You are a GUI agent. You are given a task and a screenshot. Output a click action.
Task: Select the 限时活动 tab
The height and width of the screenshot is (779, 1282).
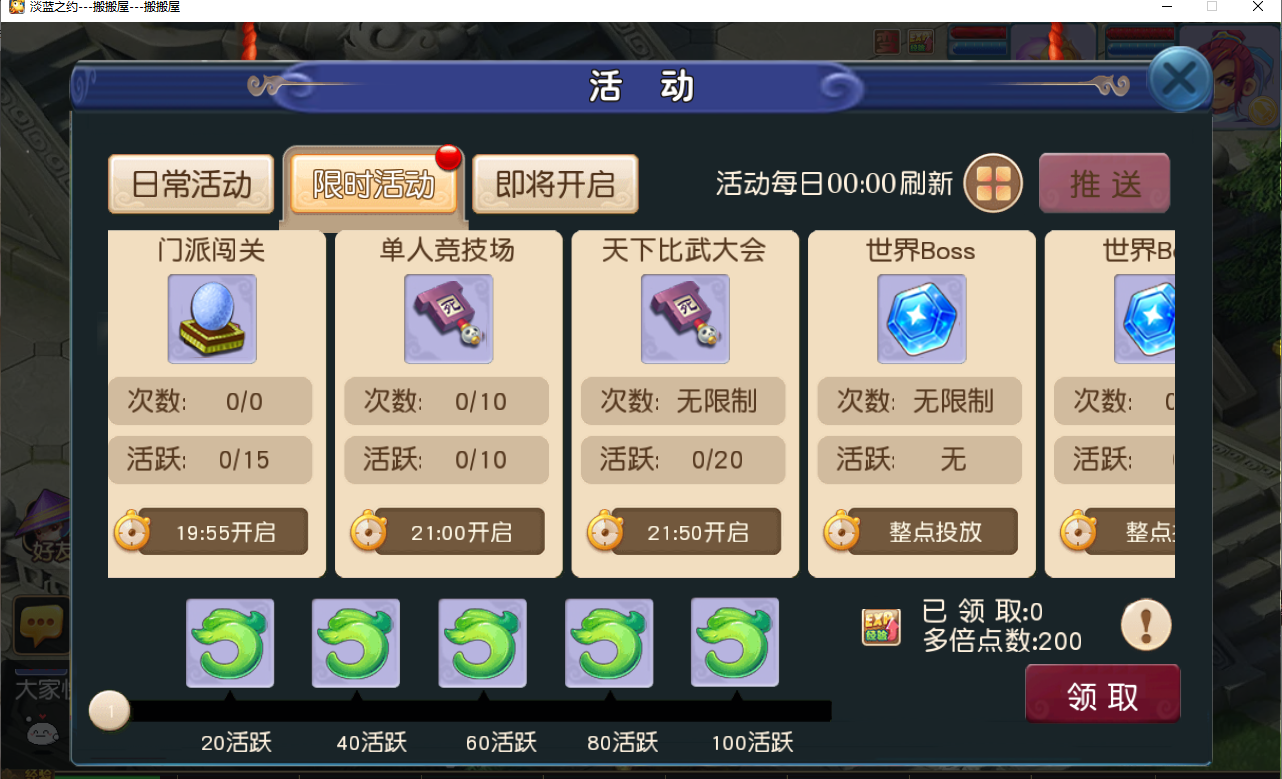coord(373,184)
